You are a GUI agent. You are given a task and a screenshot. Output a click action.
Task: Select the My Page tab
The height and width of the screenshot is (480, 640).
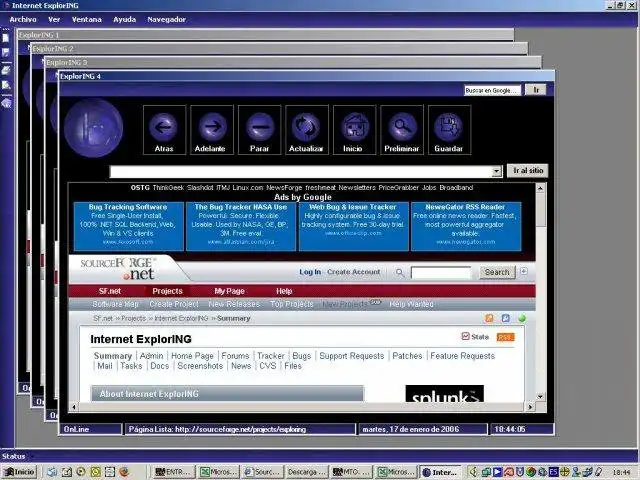[229, 291]
